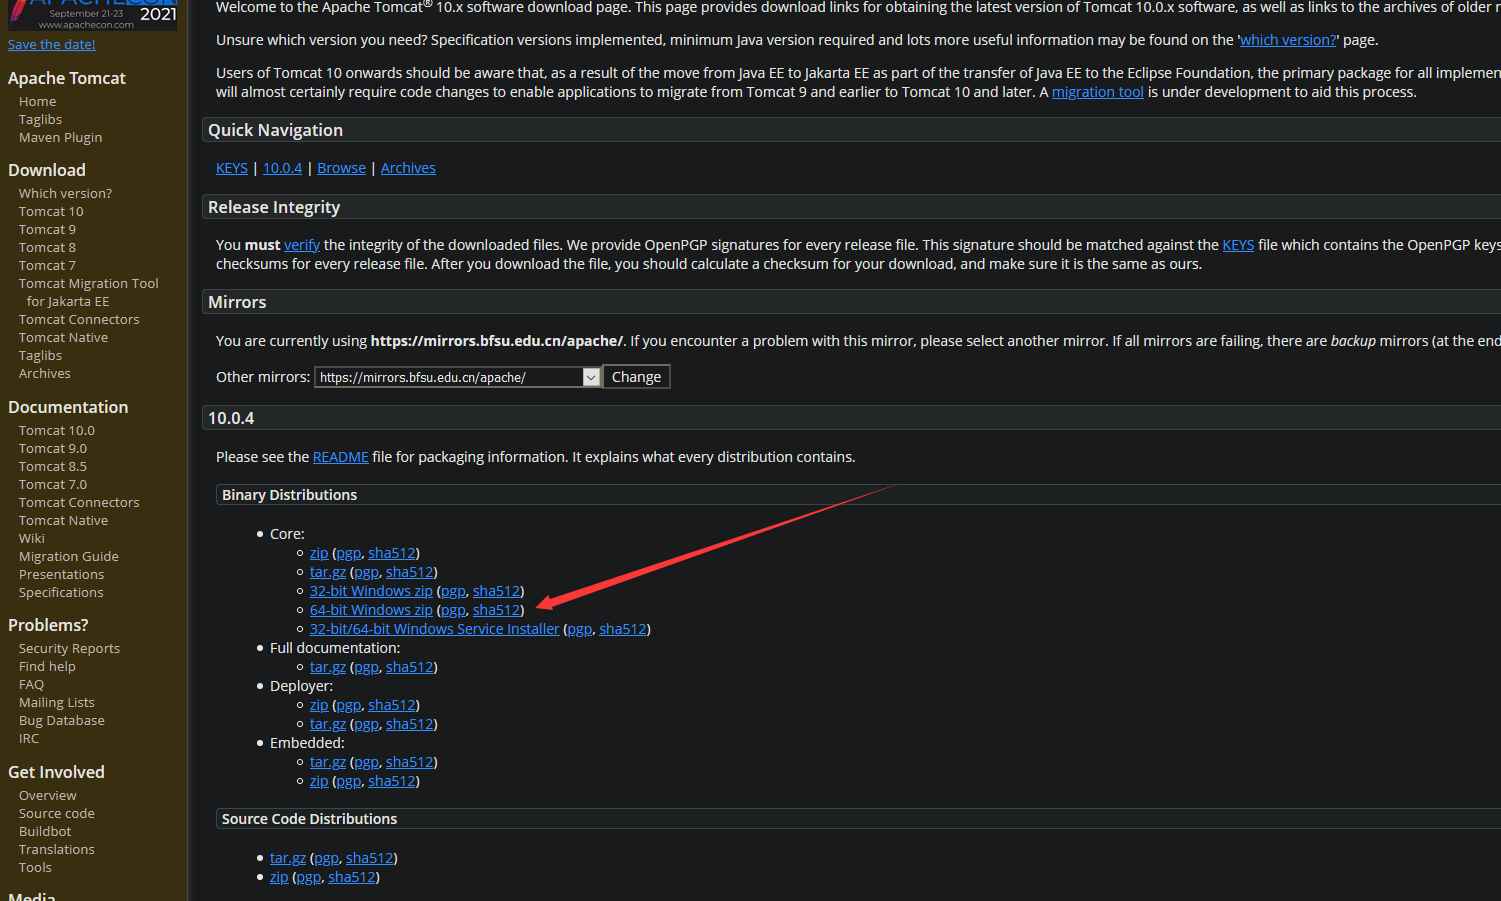Open pgp signature for the 32-bit Windows zip
Screen dimensions: 1501x901
(453, 591)
